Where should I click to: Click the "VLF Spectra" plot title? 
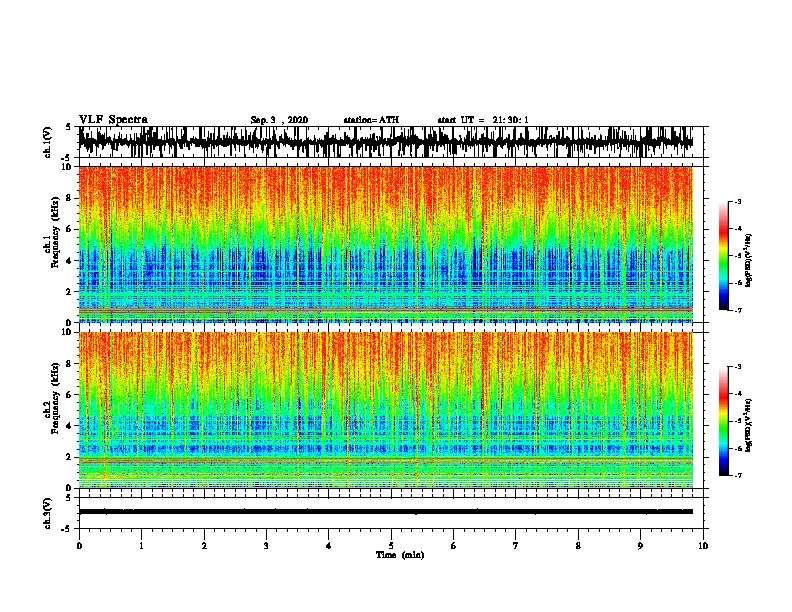(x=113, y=120)
